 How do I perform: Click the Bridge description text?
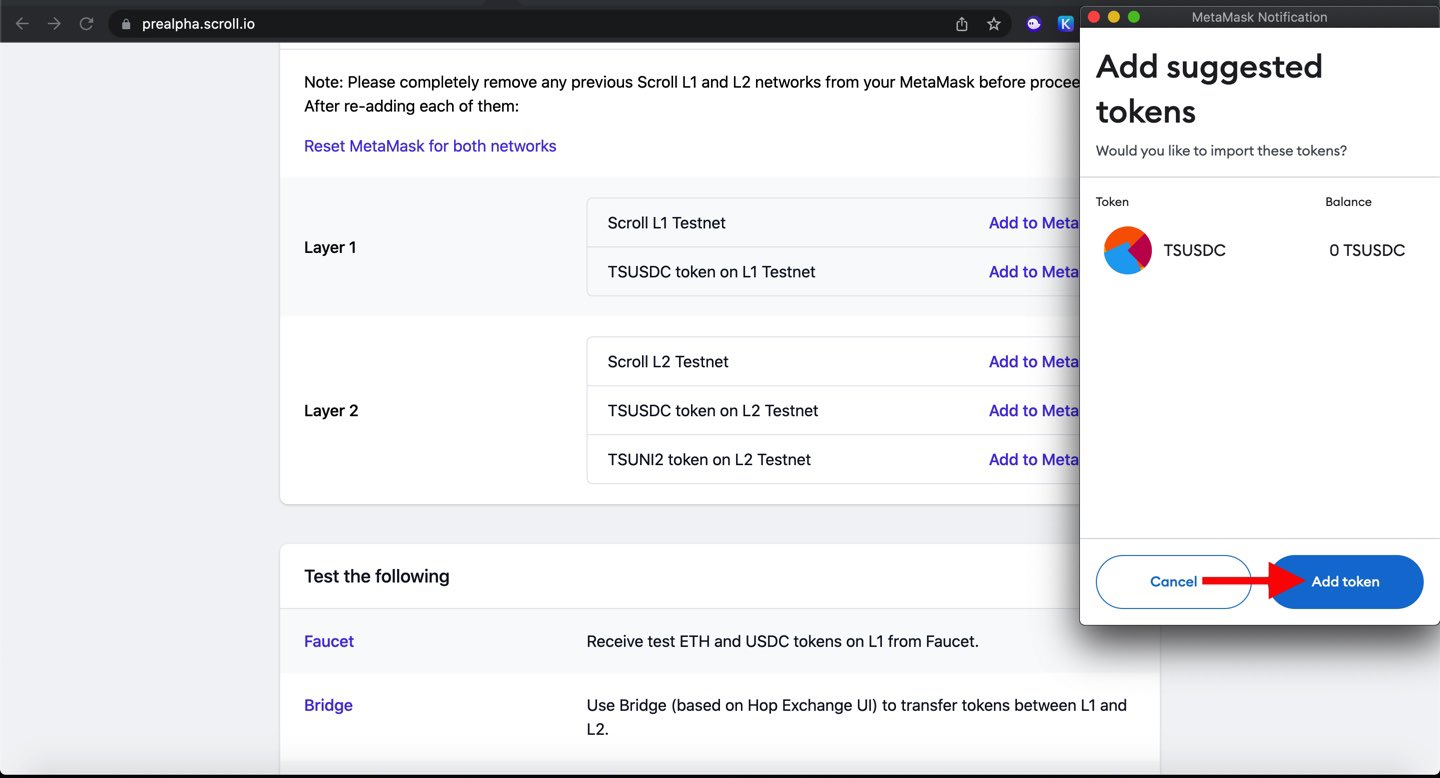click(857, 717)
